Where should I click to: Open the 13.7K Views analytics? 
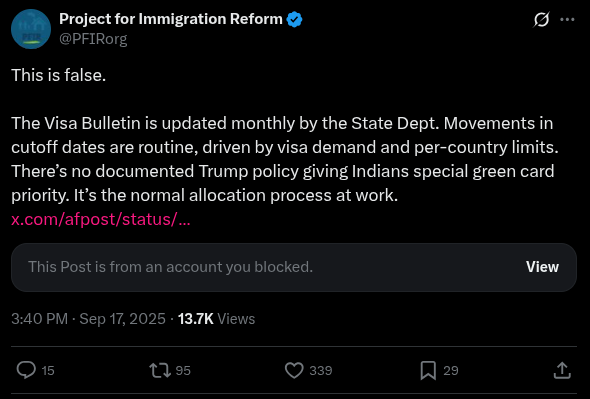(x=216, y=319)
